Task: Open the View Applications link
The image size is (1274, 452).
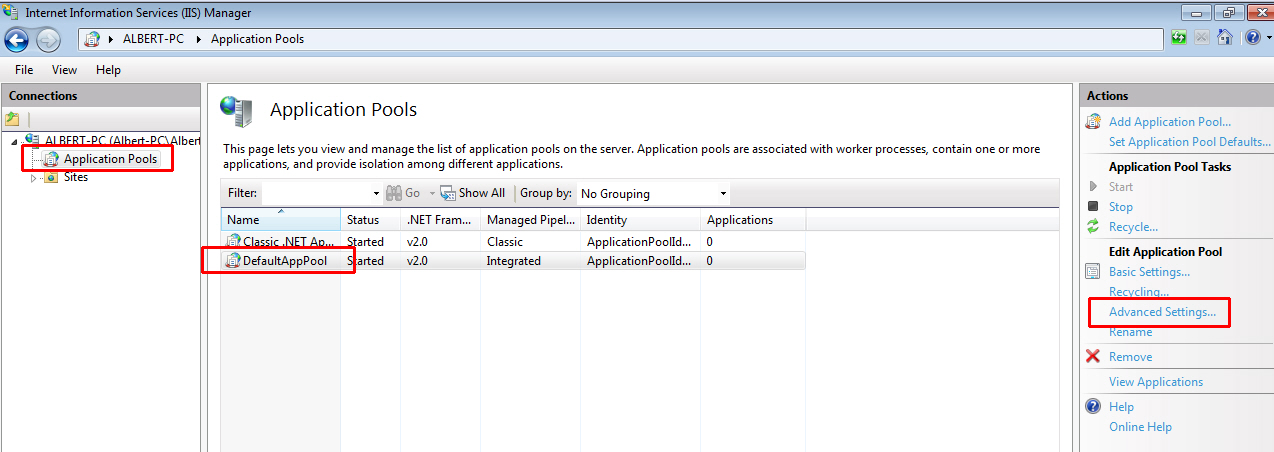Action: (x=1156, y=382)
